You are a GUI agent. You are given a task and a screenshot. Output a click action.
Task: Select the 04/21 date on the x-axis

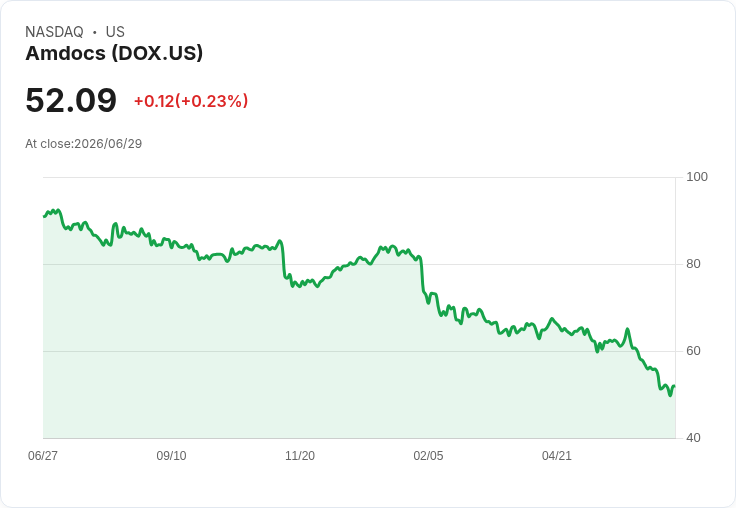(557, 456)
